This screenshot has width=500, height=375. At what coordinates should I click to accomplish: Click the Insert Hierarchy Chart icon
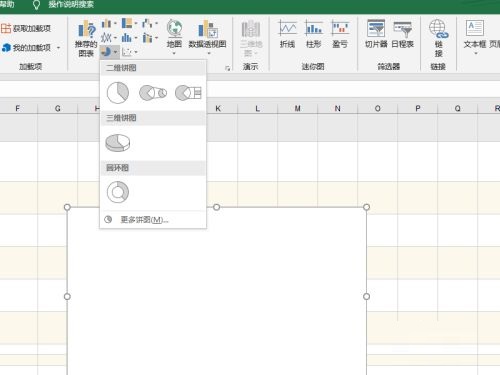tap(127, 23)
